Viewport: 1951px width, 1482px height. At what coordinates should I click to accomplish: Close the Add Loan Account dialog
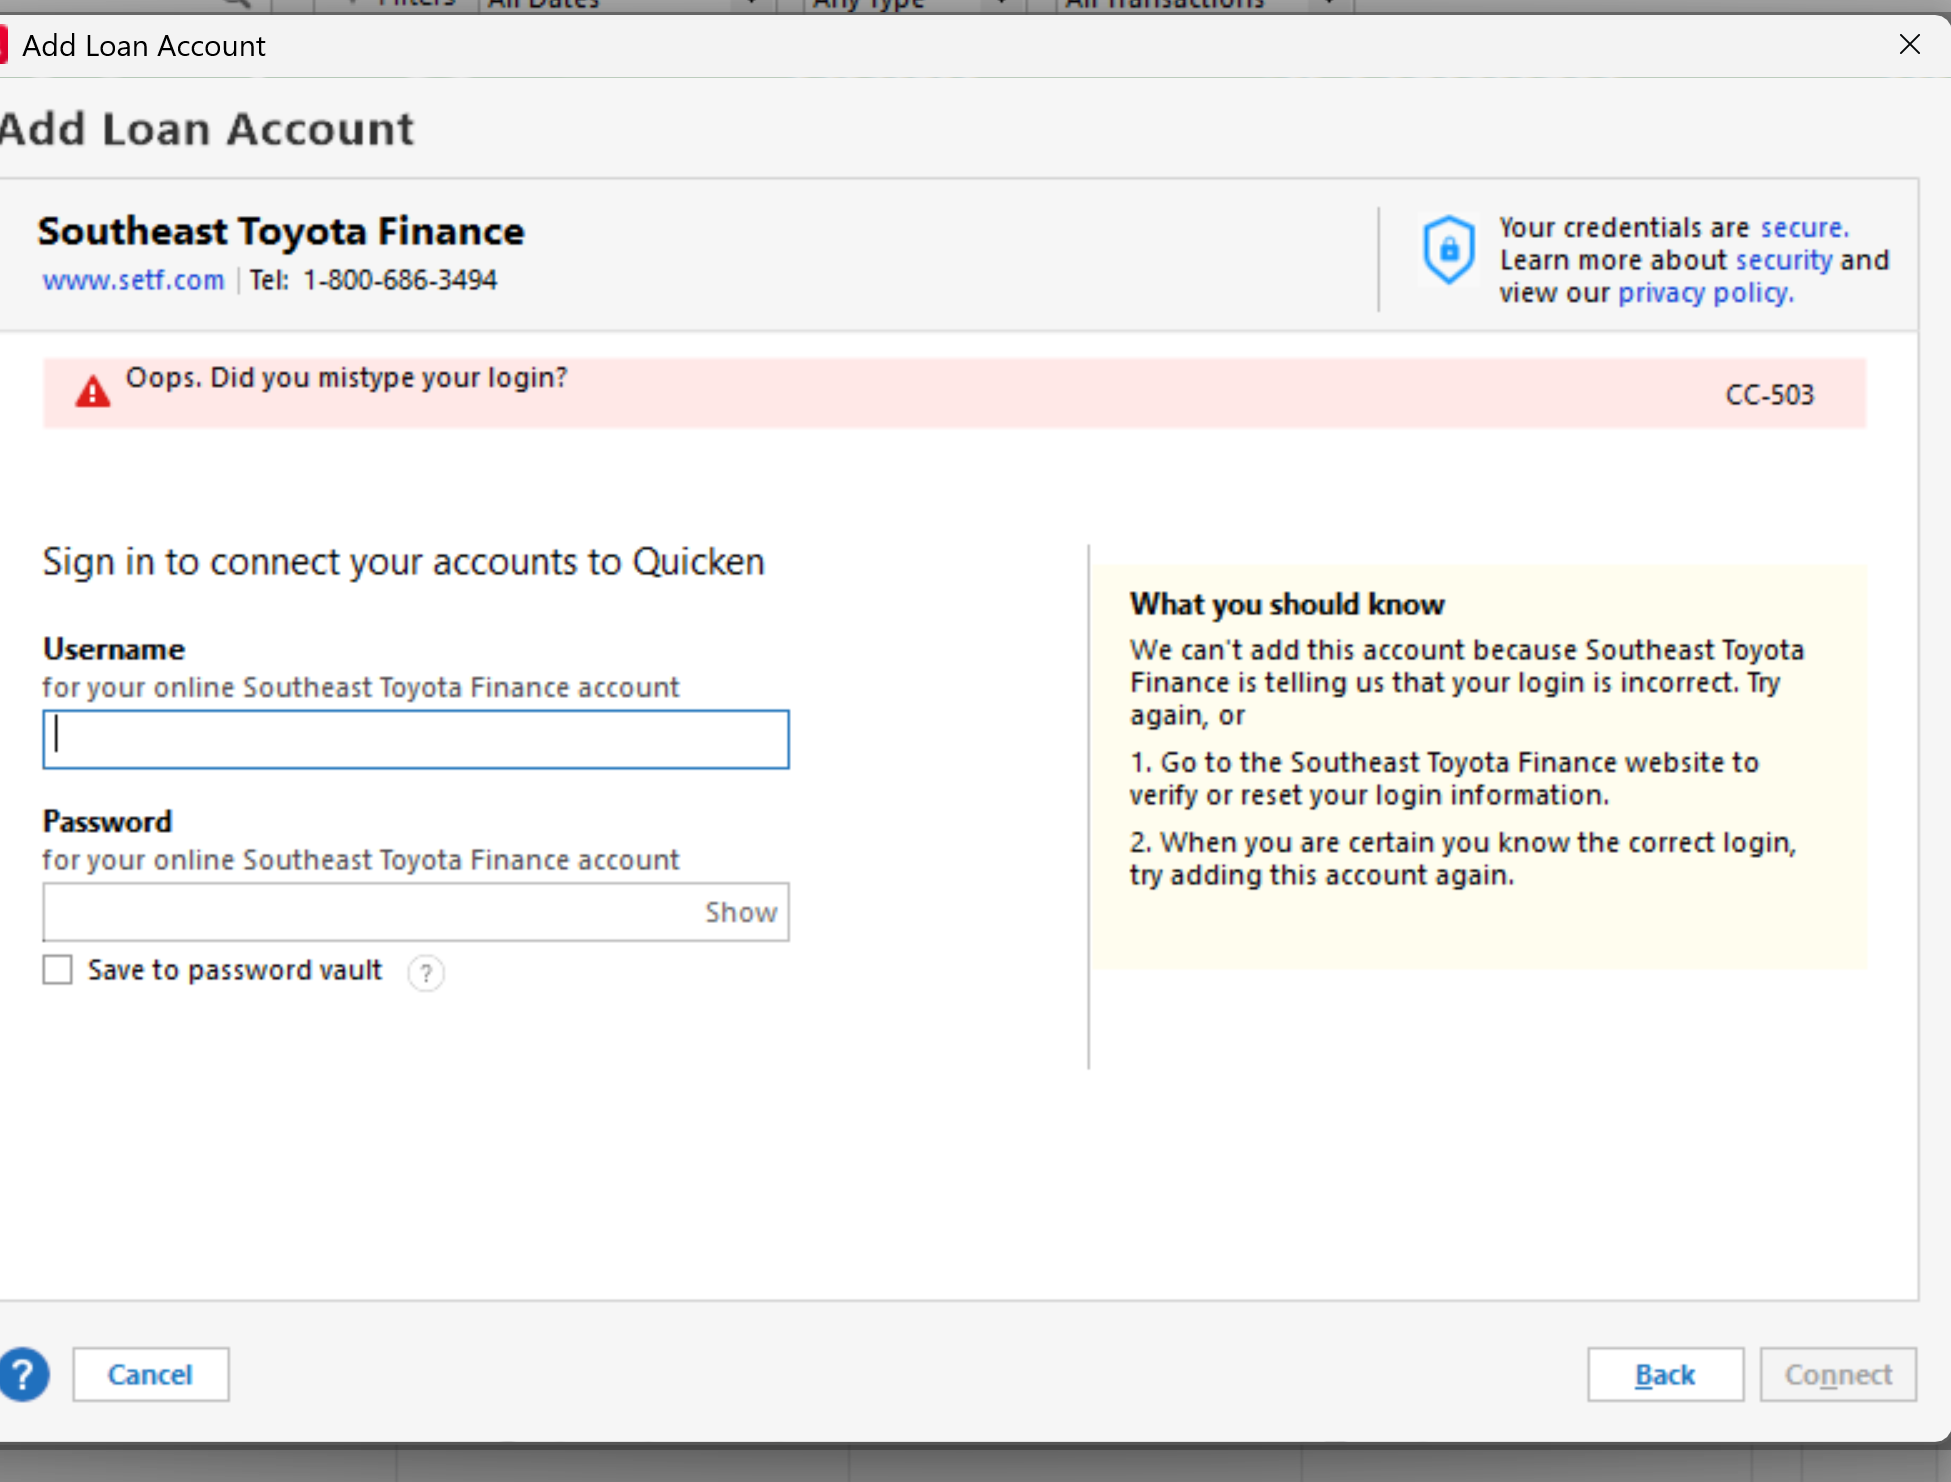(x=1909, y=44)
